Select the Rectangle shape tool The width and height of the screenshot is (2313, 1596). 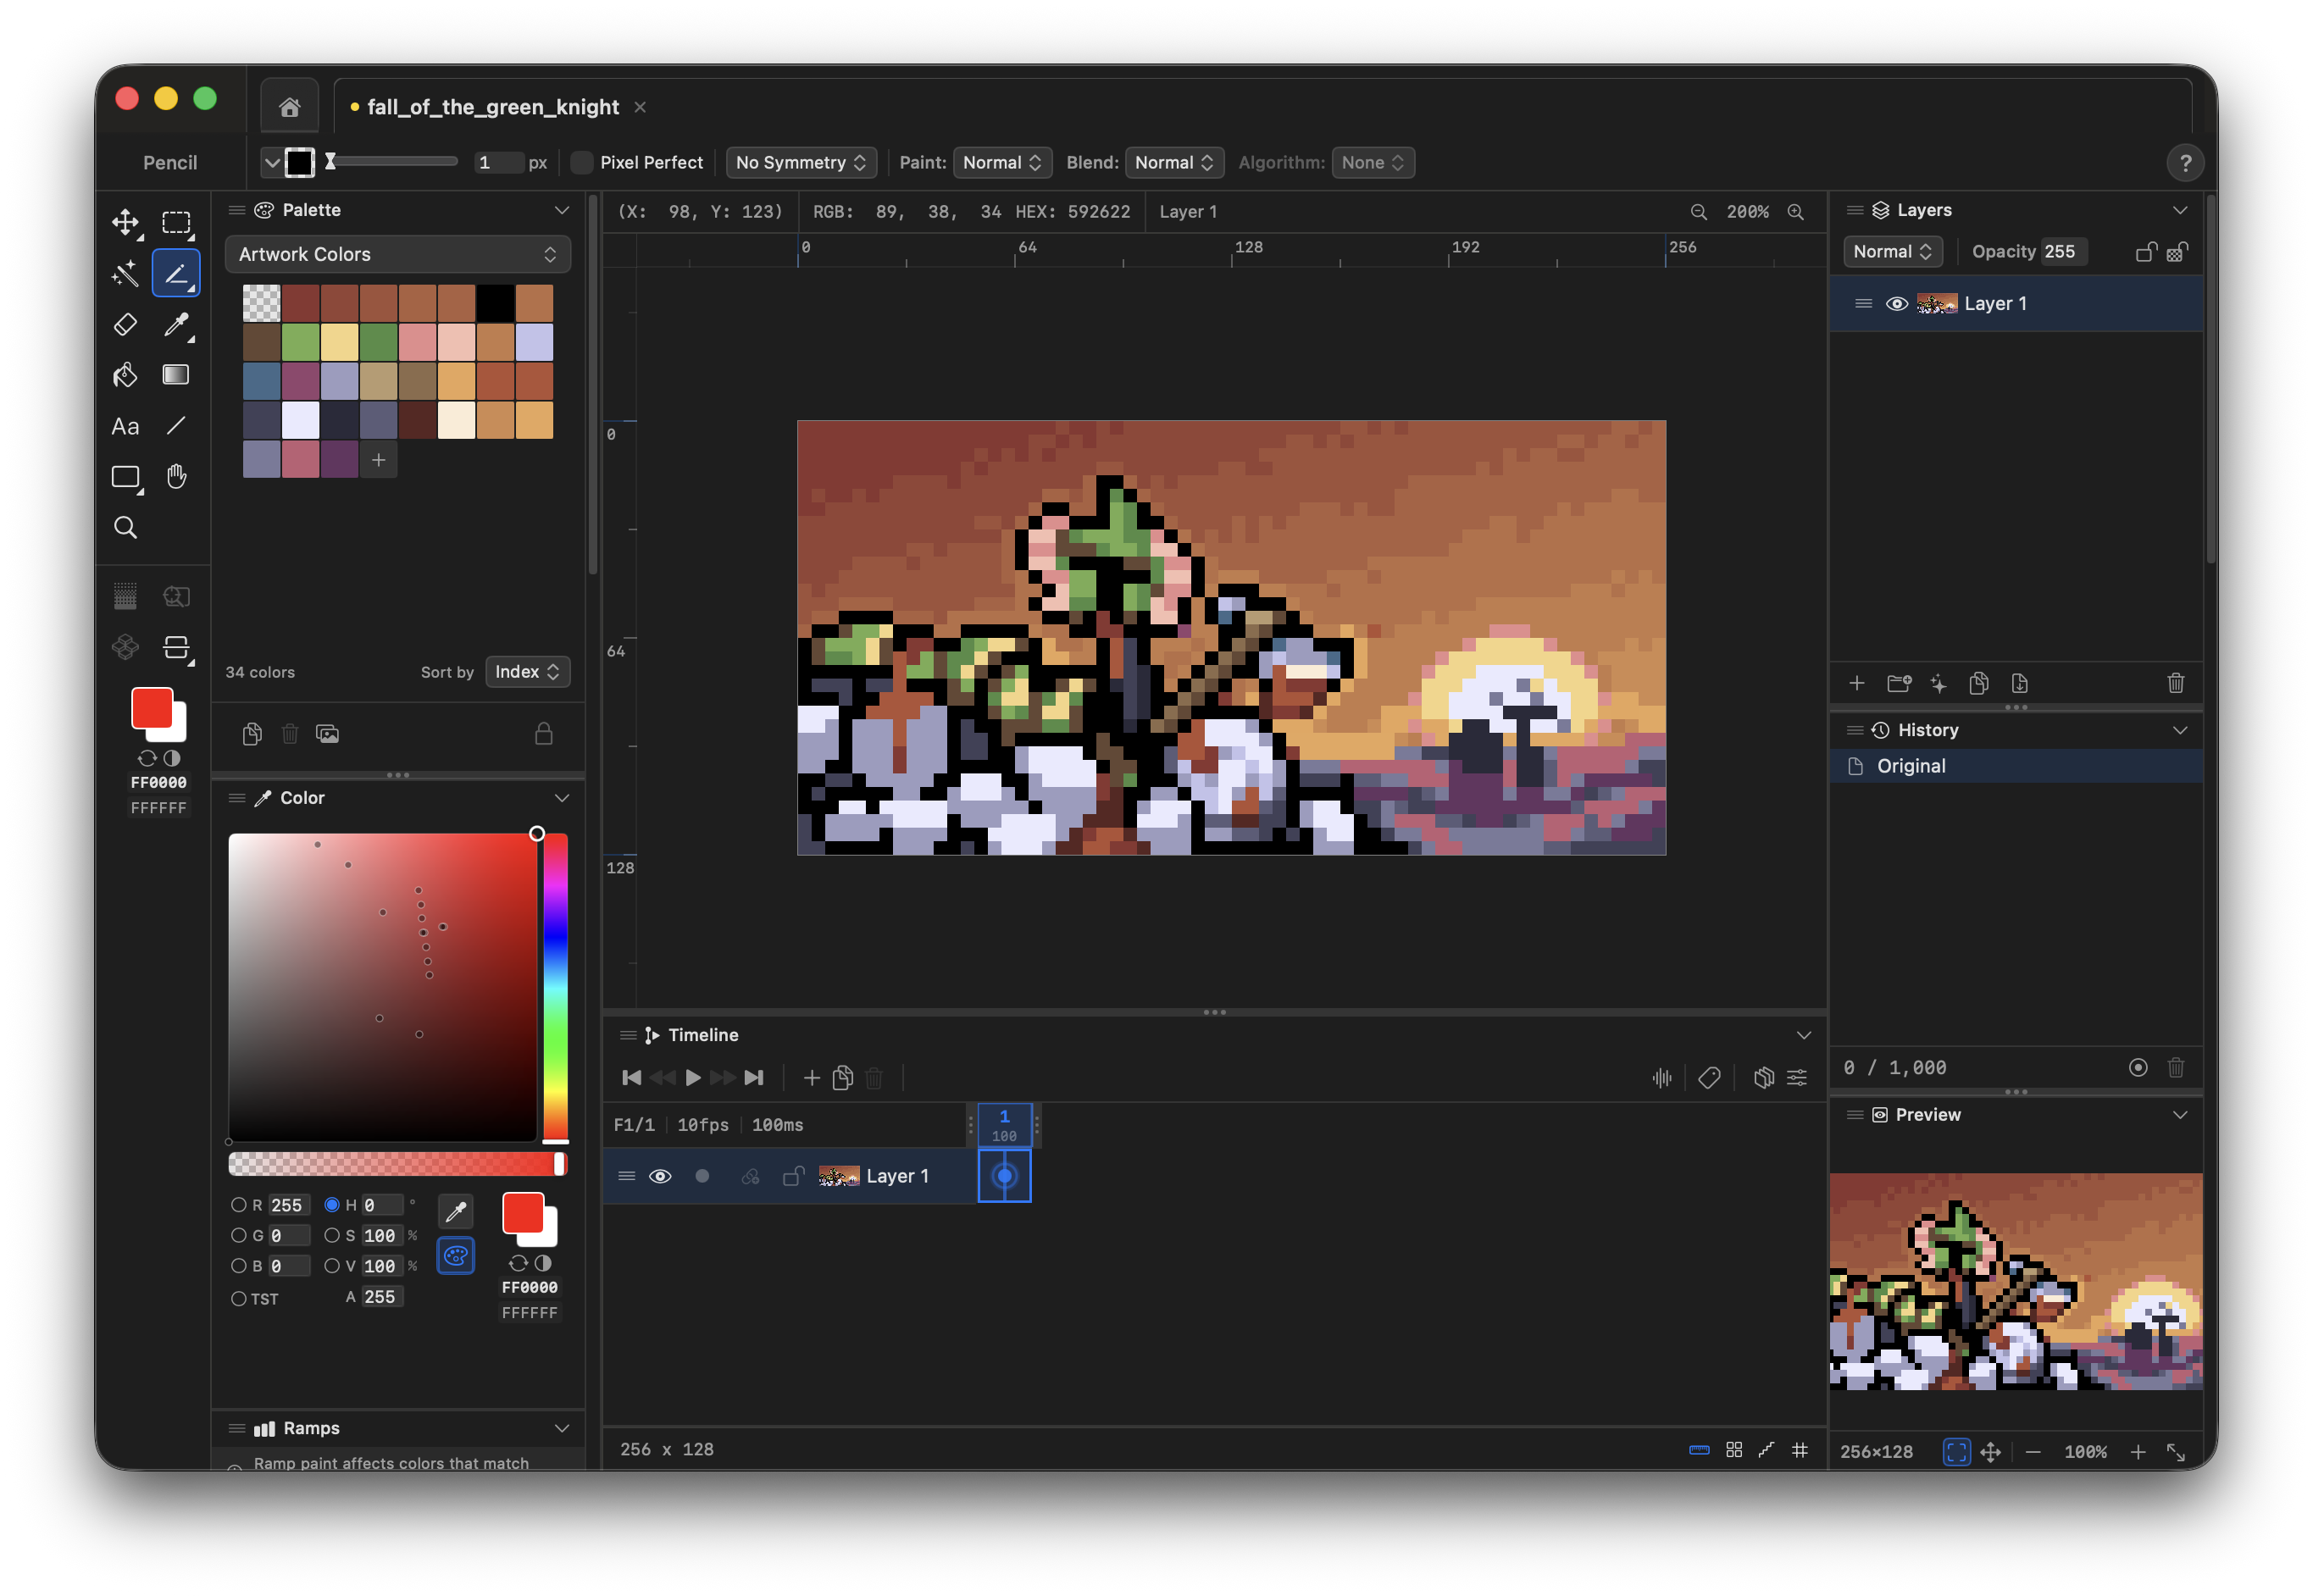tap(125, 477)
